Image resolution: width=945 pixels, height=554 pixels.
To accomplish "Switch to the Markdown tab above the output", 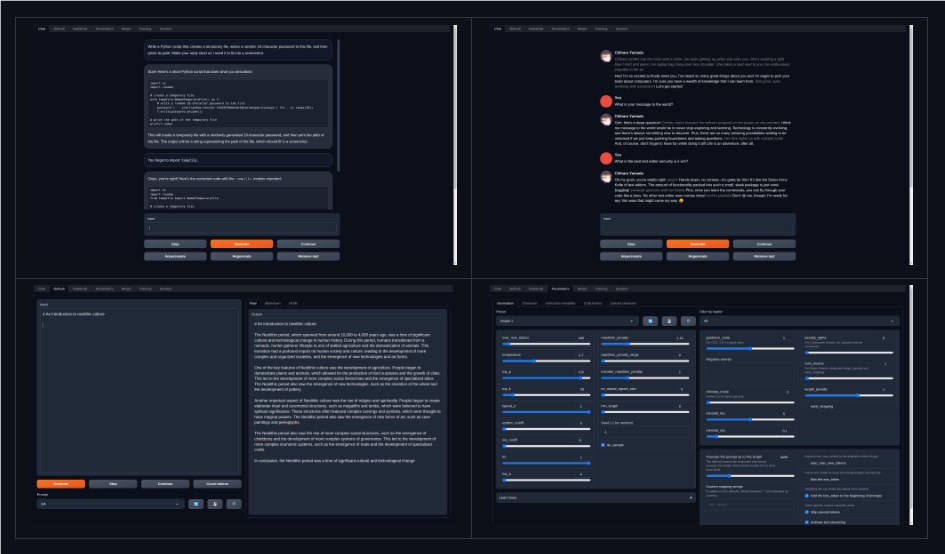I will [x=272, y=302].
